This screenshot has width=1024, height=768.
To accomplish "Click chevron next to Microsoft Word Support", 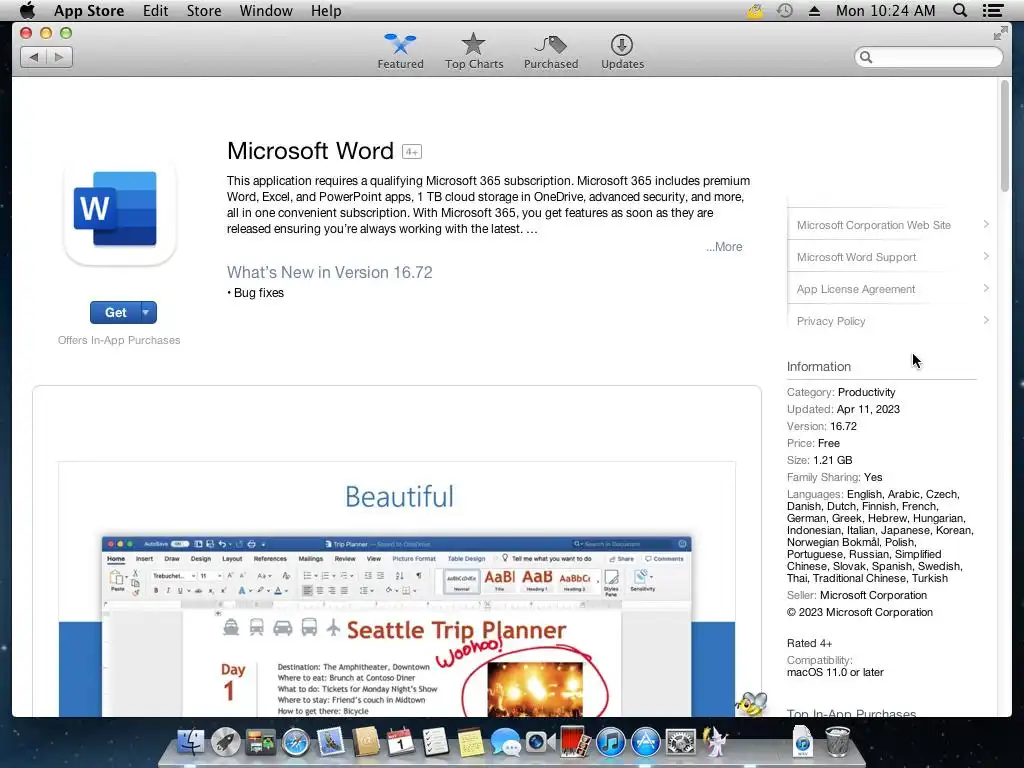I will click(986, 257).
